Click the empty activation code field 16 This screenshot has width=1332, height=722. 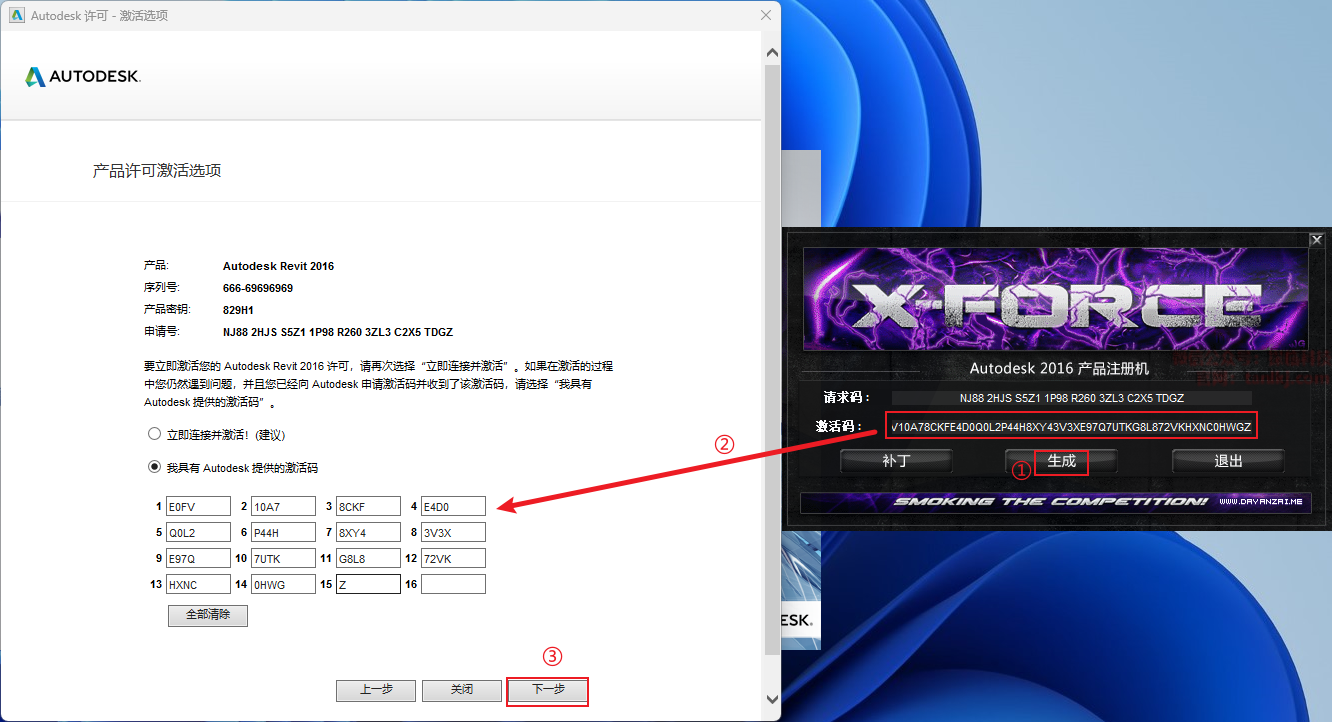(453, 584)
